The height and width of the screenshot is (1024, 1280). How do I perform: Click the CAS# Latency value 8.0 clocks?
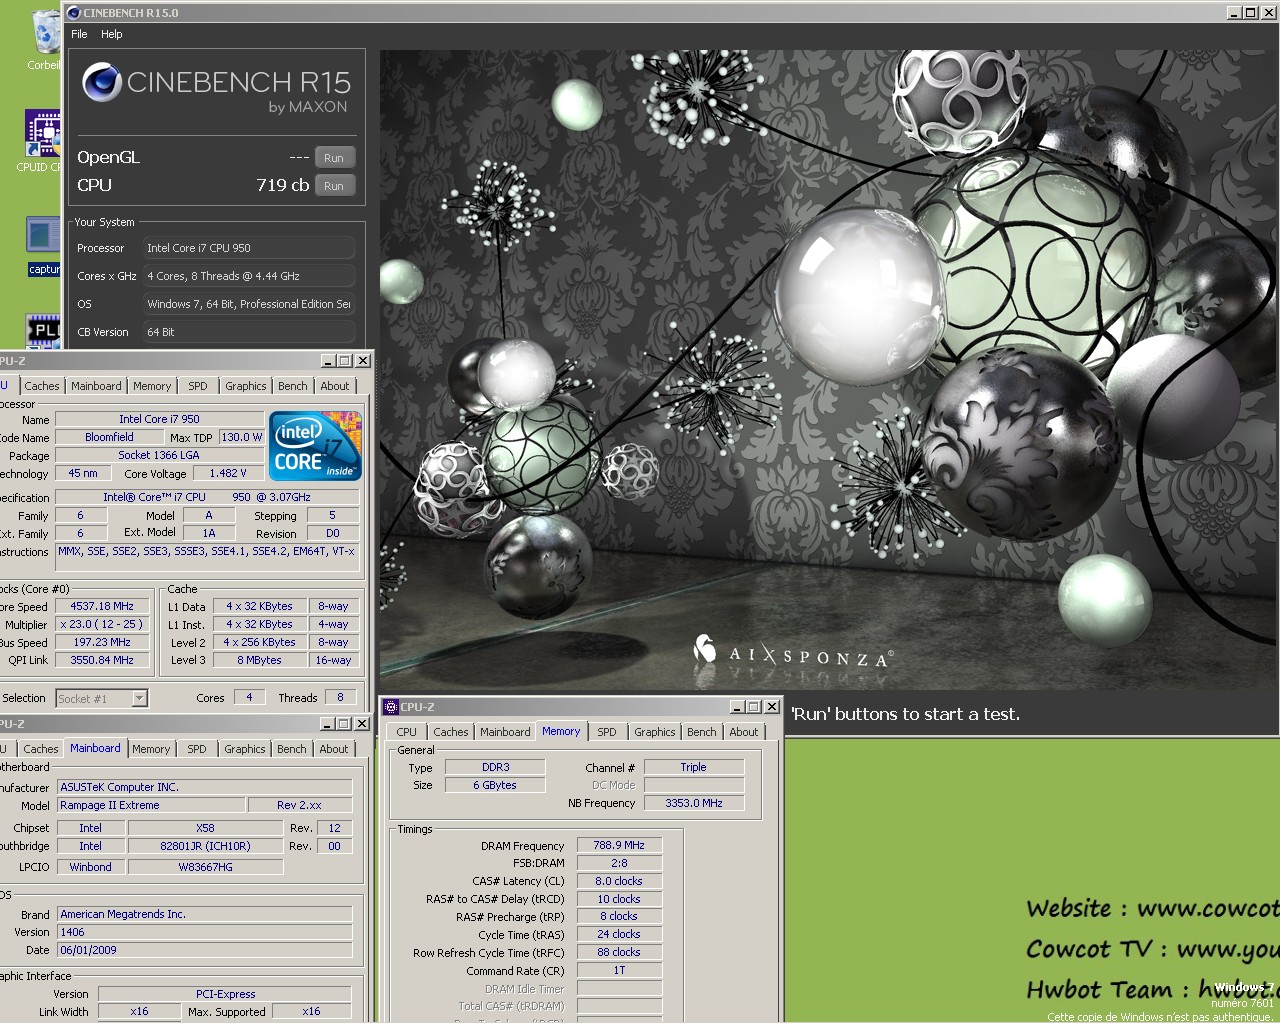pos(619,881)
